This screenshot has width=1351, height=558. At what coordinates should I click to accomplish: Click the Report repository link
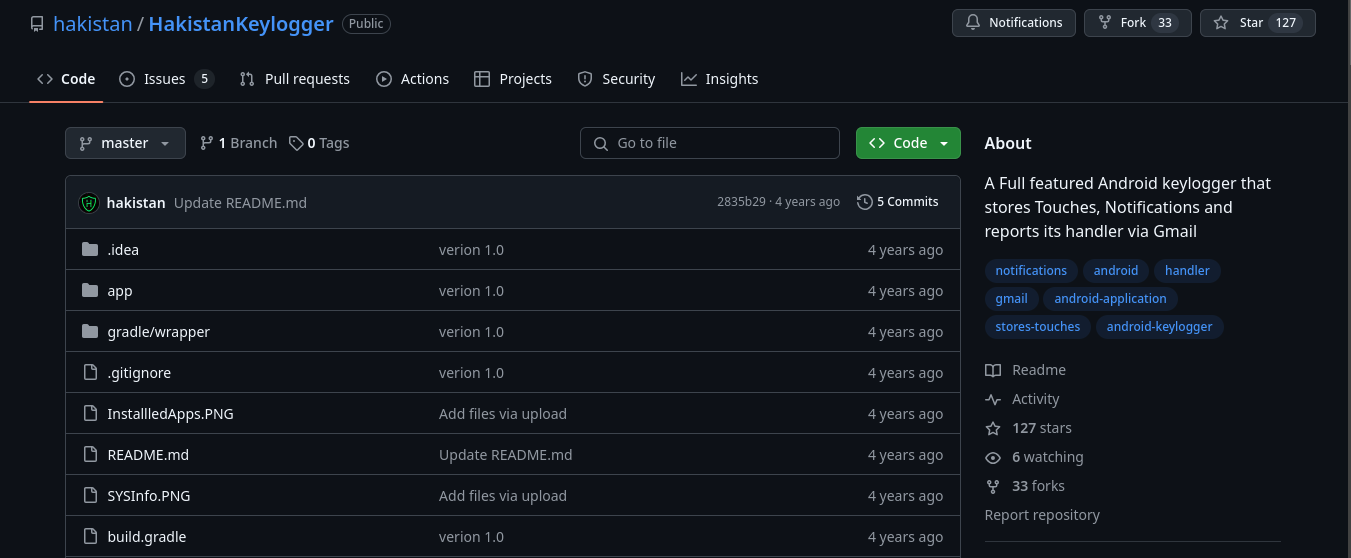[1042, 515]
